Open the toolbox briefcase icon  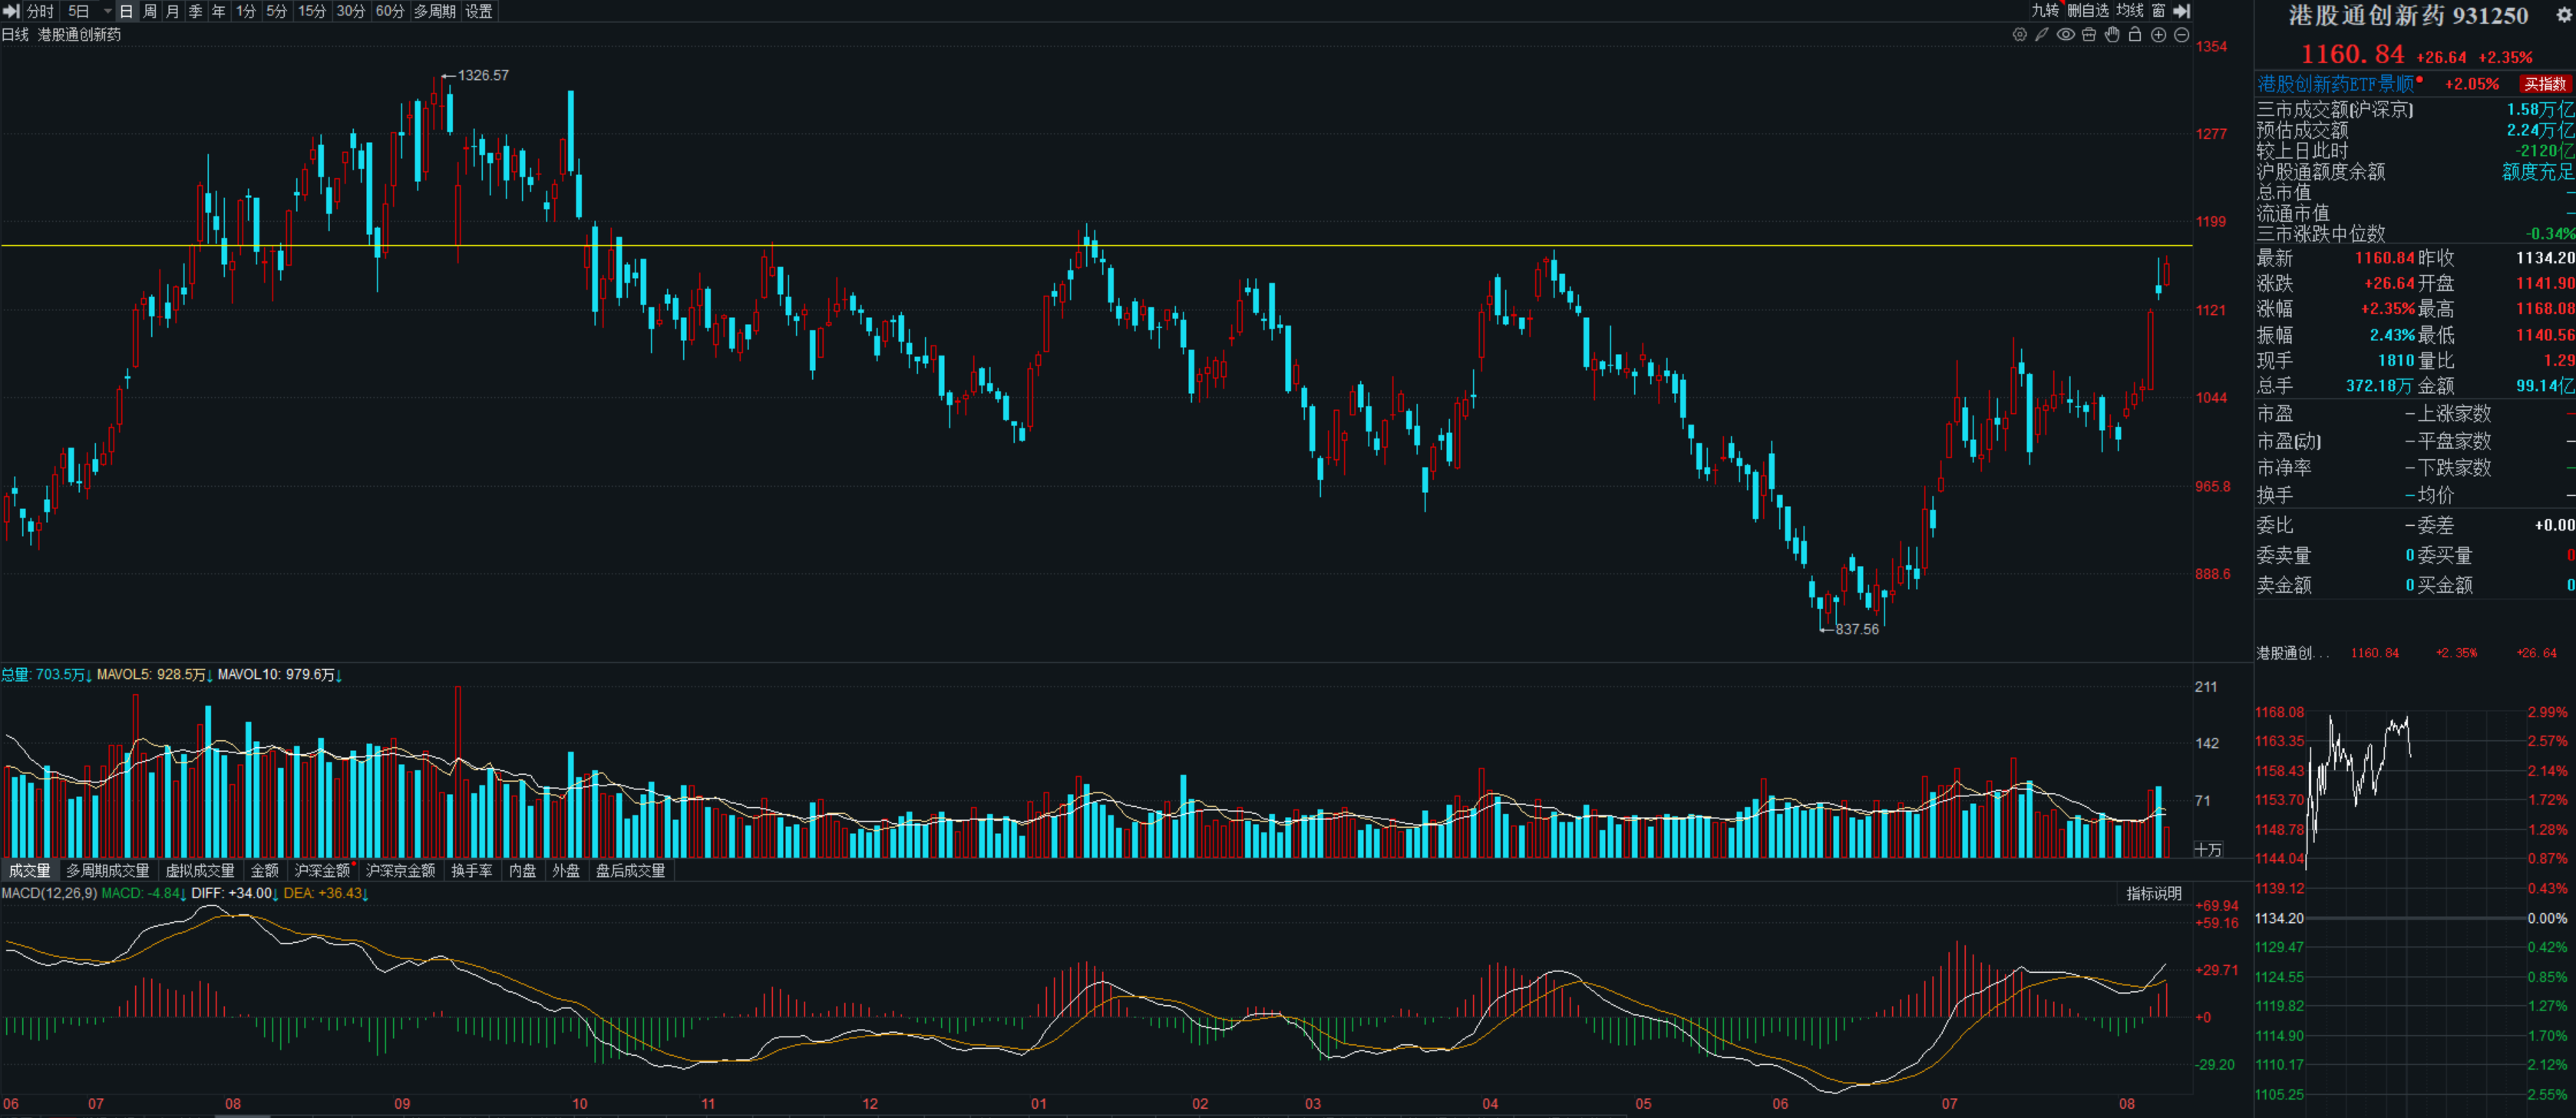(x=2089, y=35)
